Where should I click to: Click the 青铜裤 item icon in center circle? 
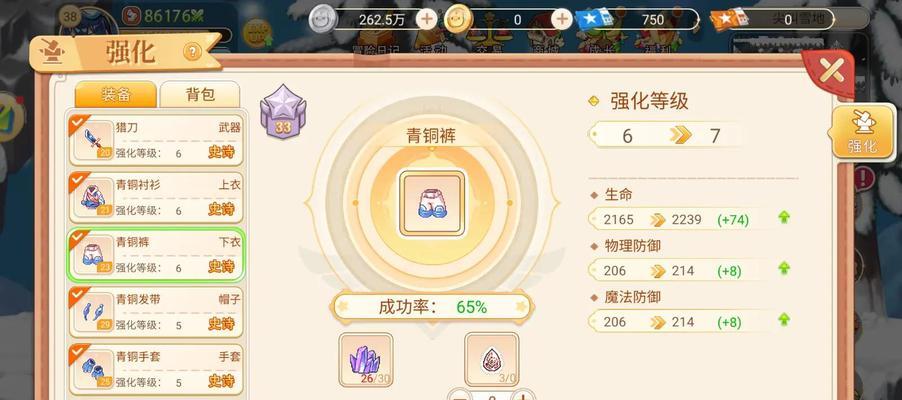[433, 203]
